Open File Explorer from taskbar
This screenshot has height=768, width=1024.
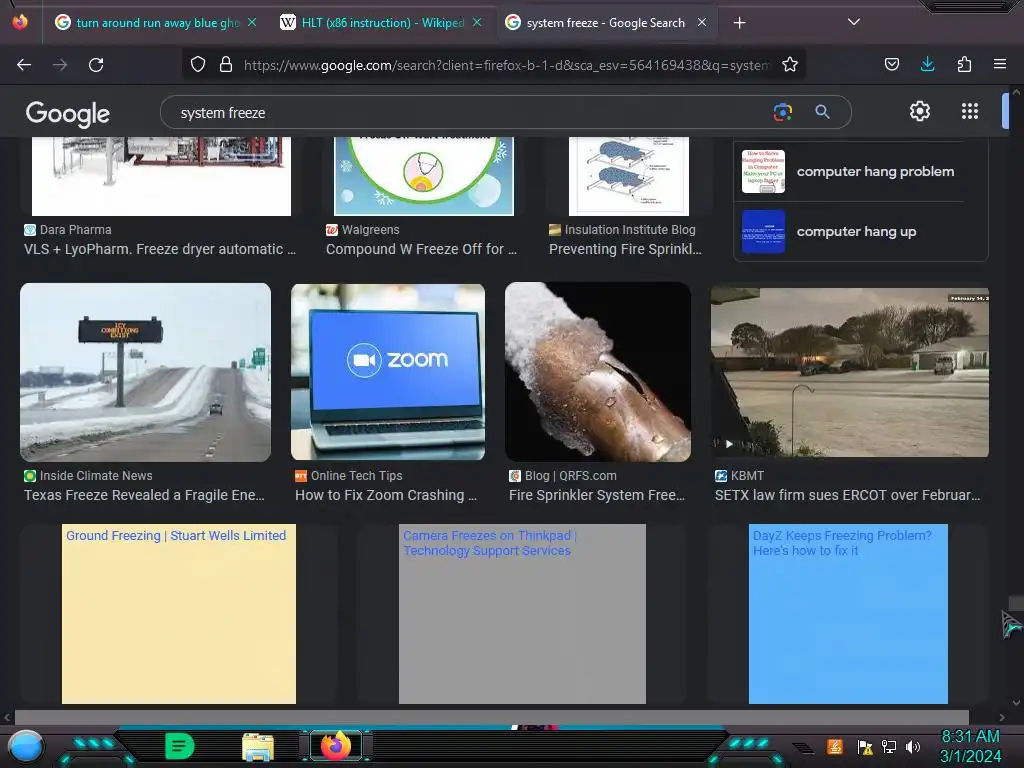[258, 747]
